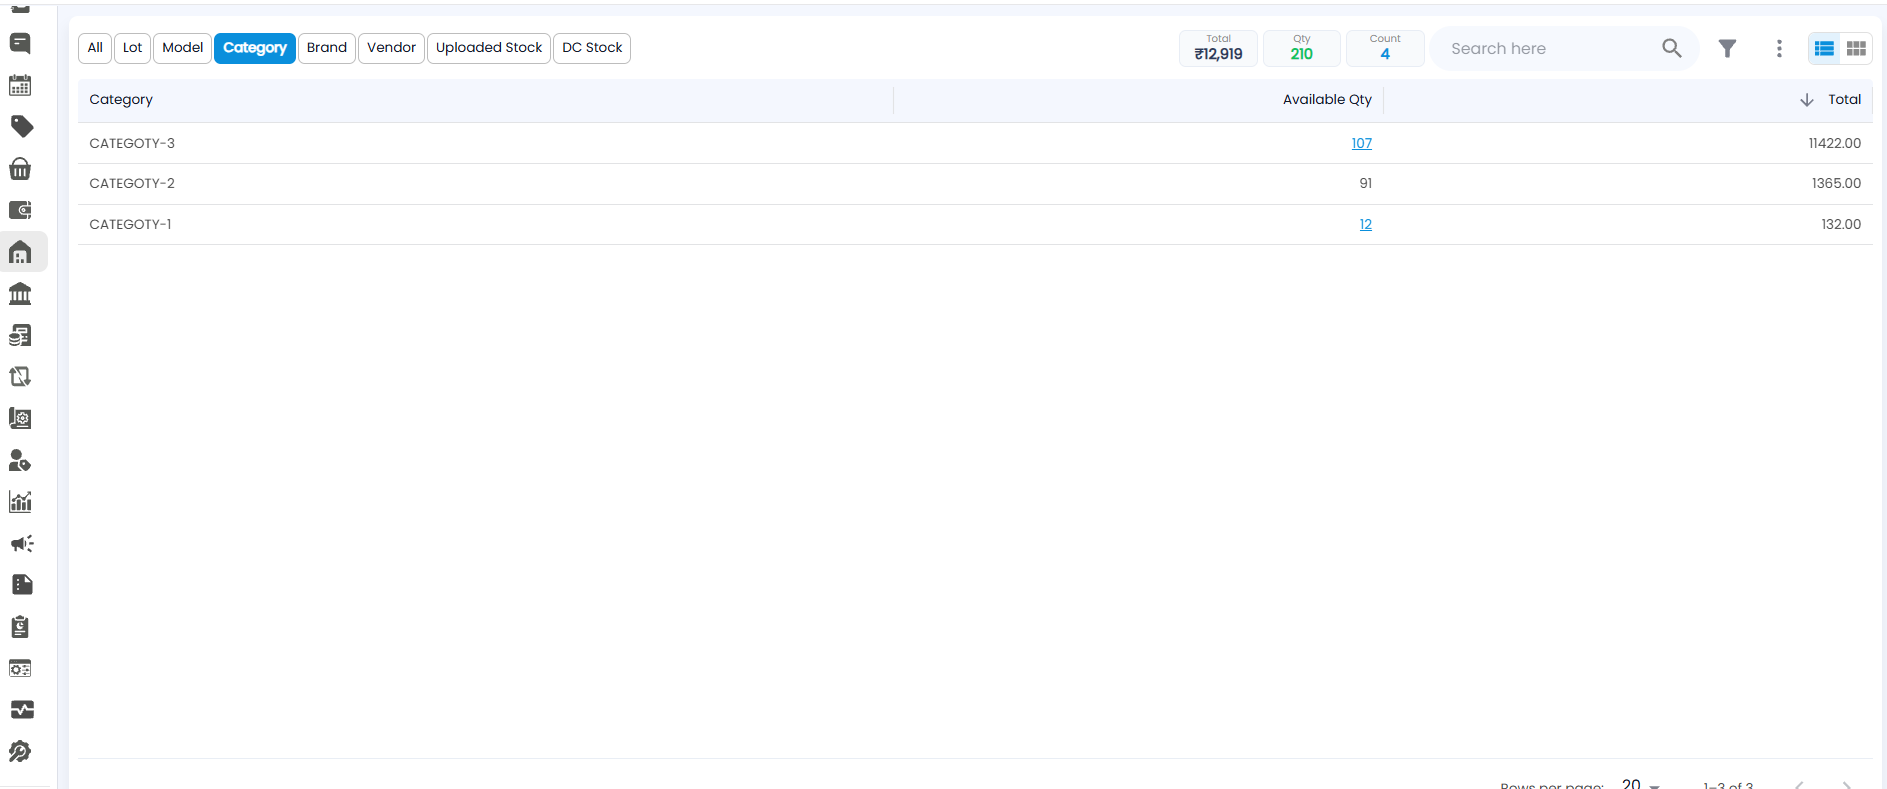Click the user with tag sidebar icon

[20, 460]
